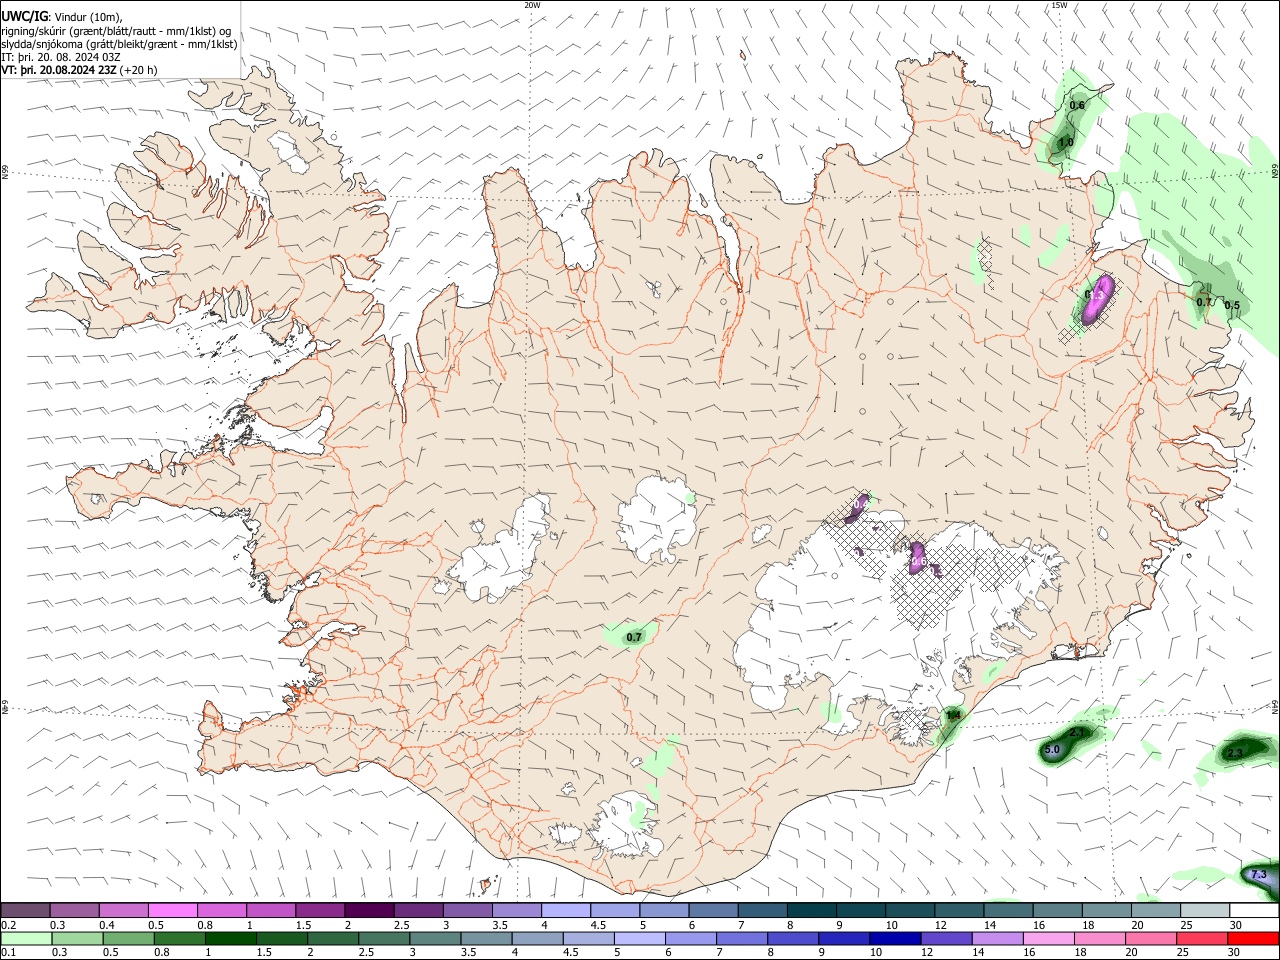The height and width of the screenshot is (960, 1280).
Task: Pick the deep blue 10 swatch, bottom row
Action: click(x=895, y=939)
